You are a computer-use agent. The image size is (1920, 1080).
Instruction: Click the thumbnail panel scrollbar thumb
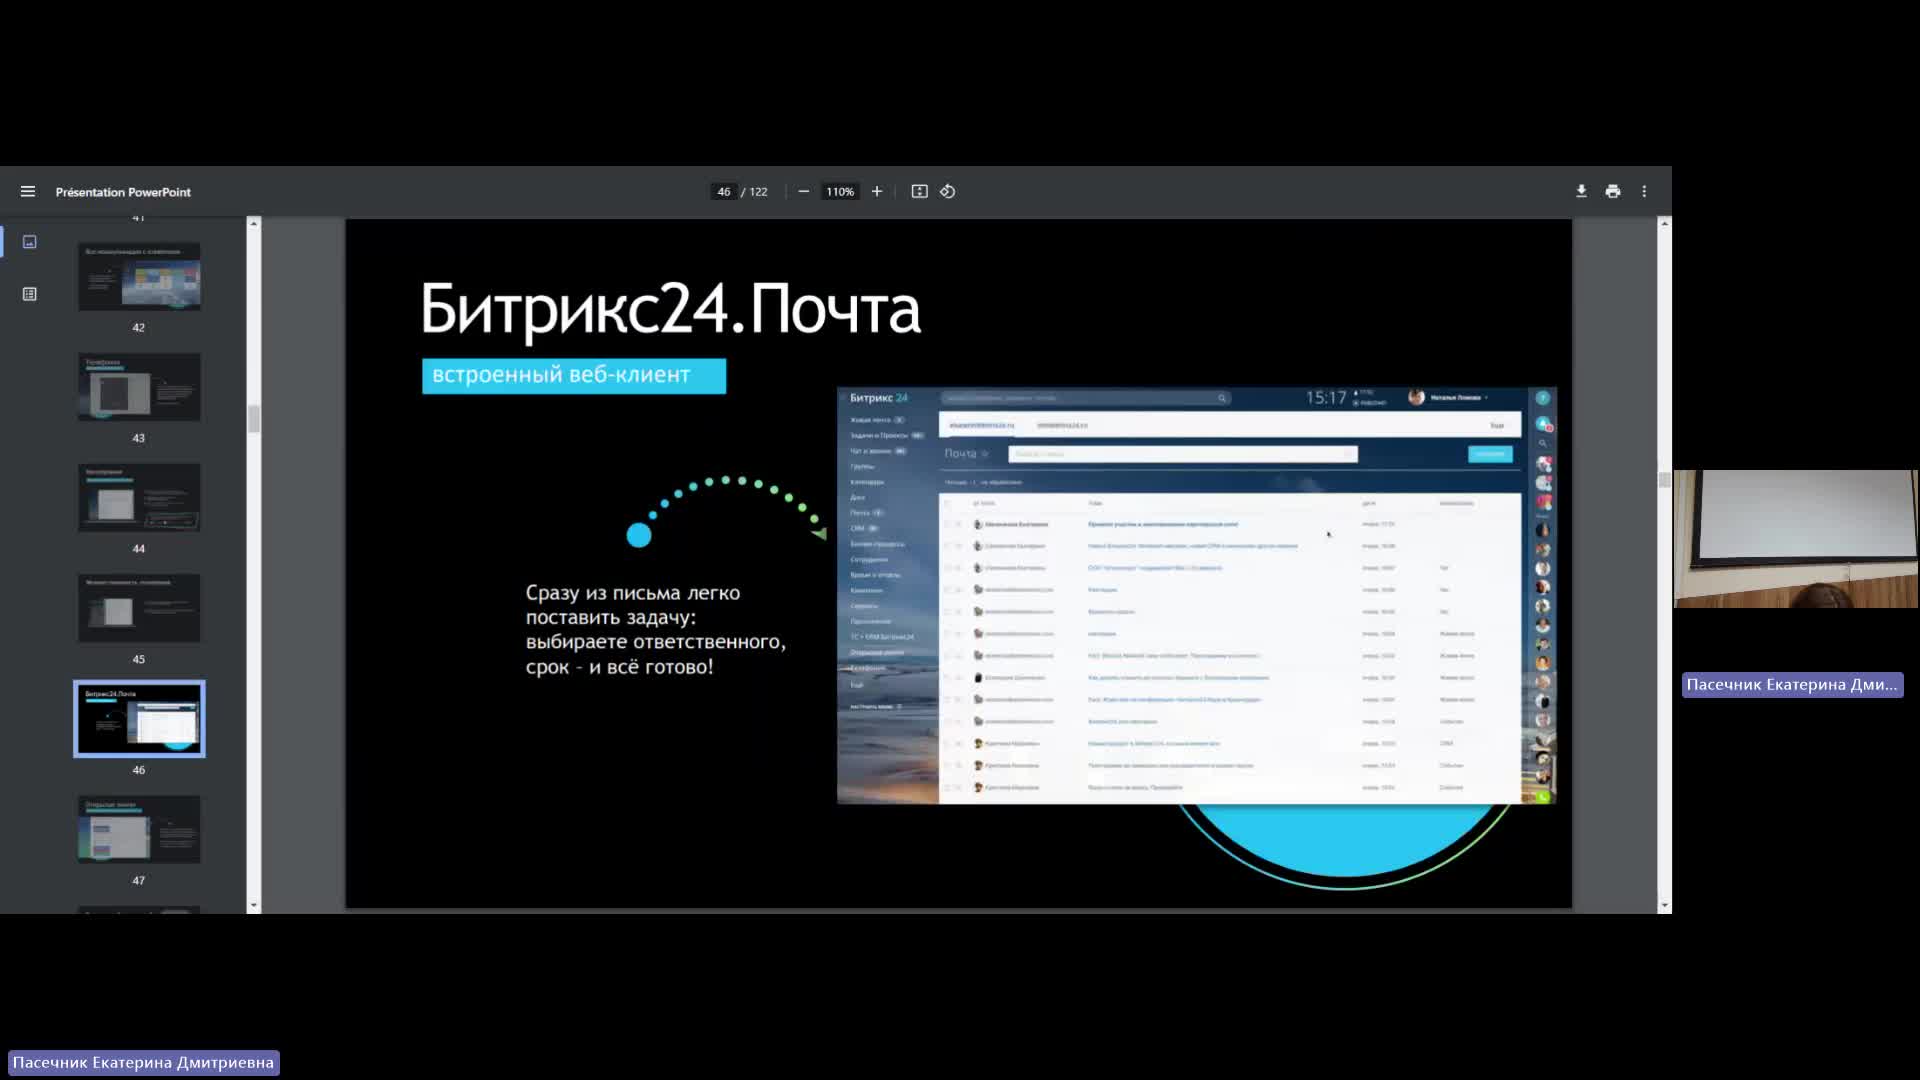254,418
